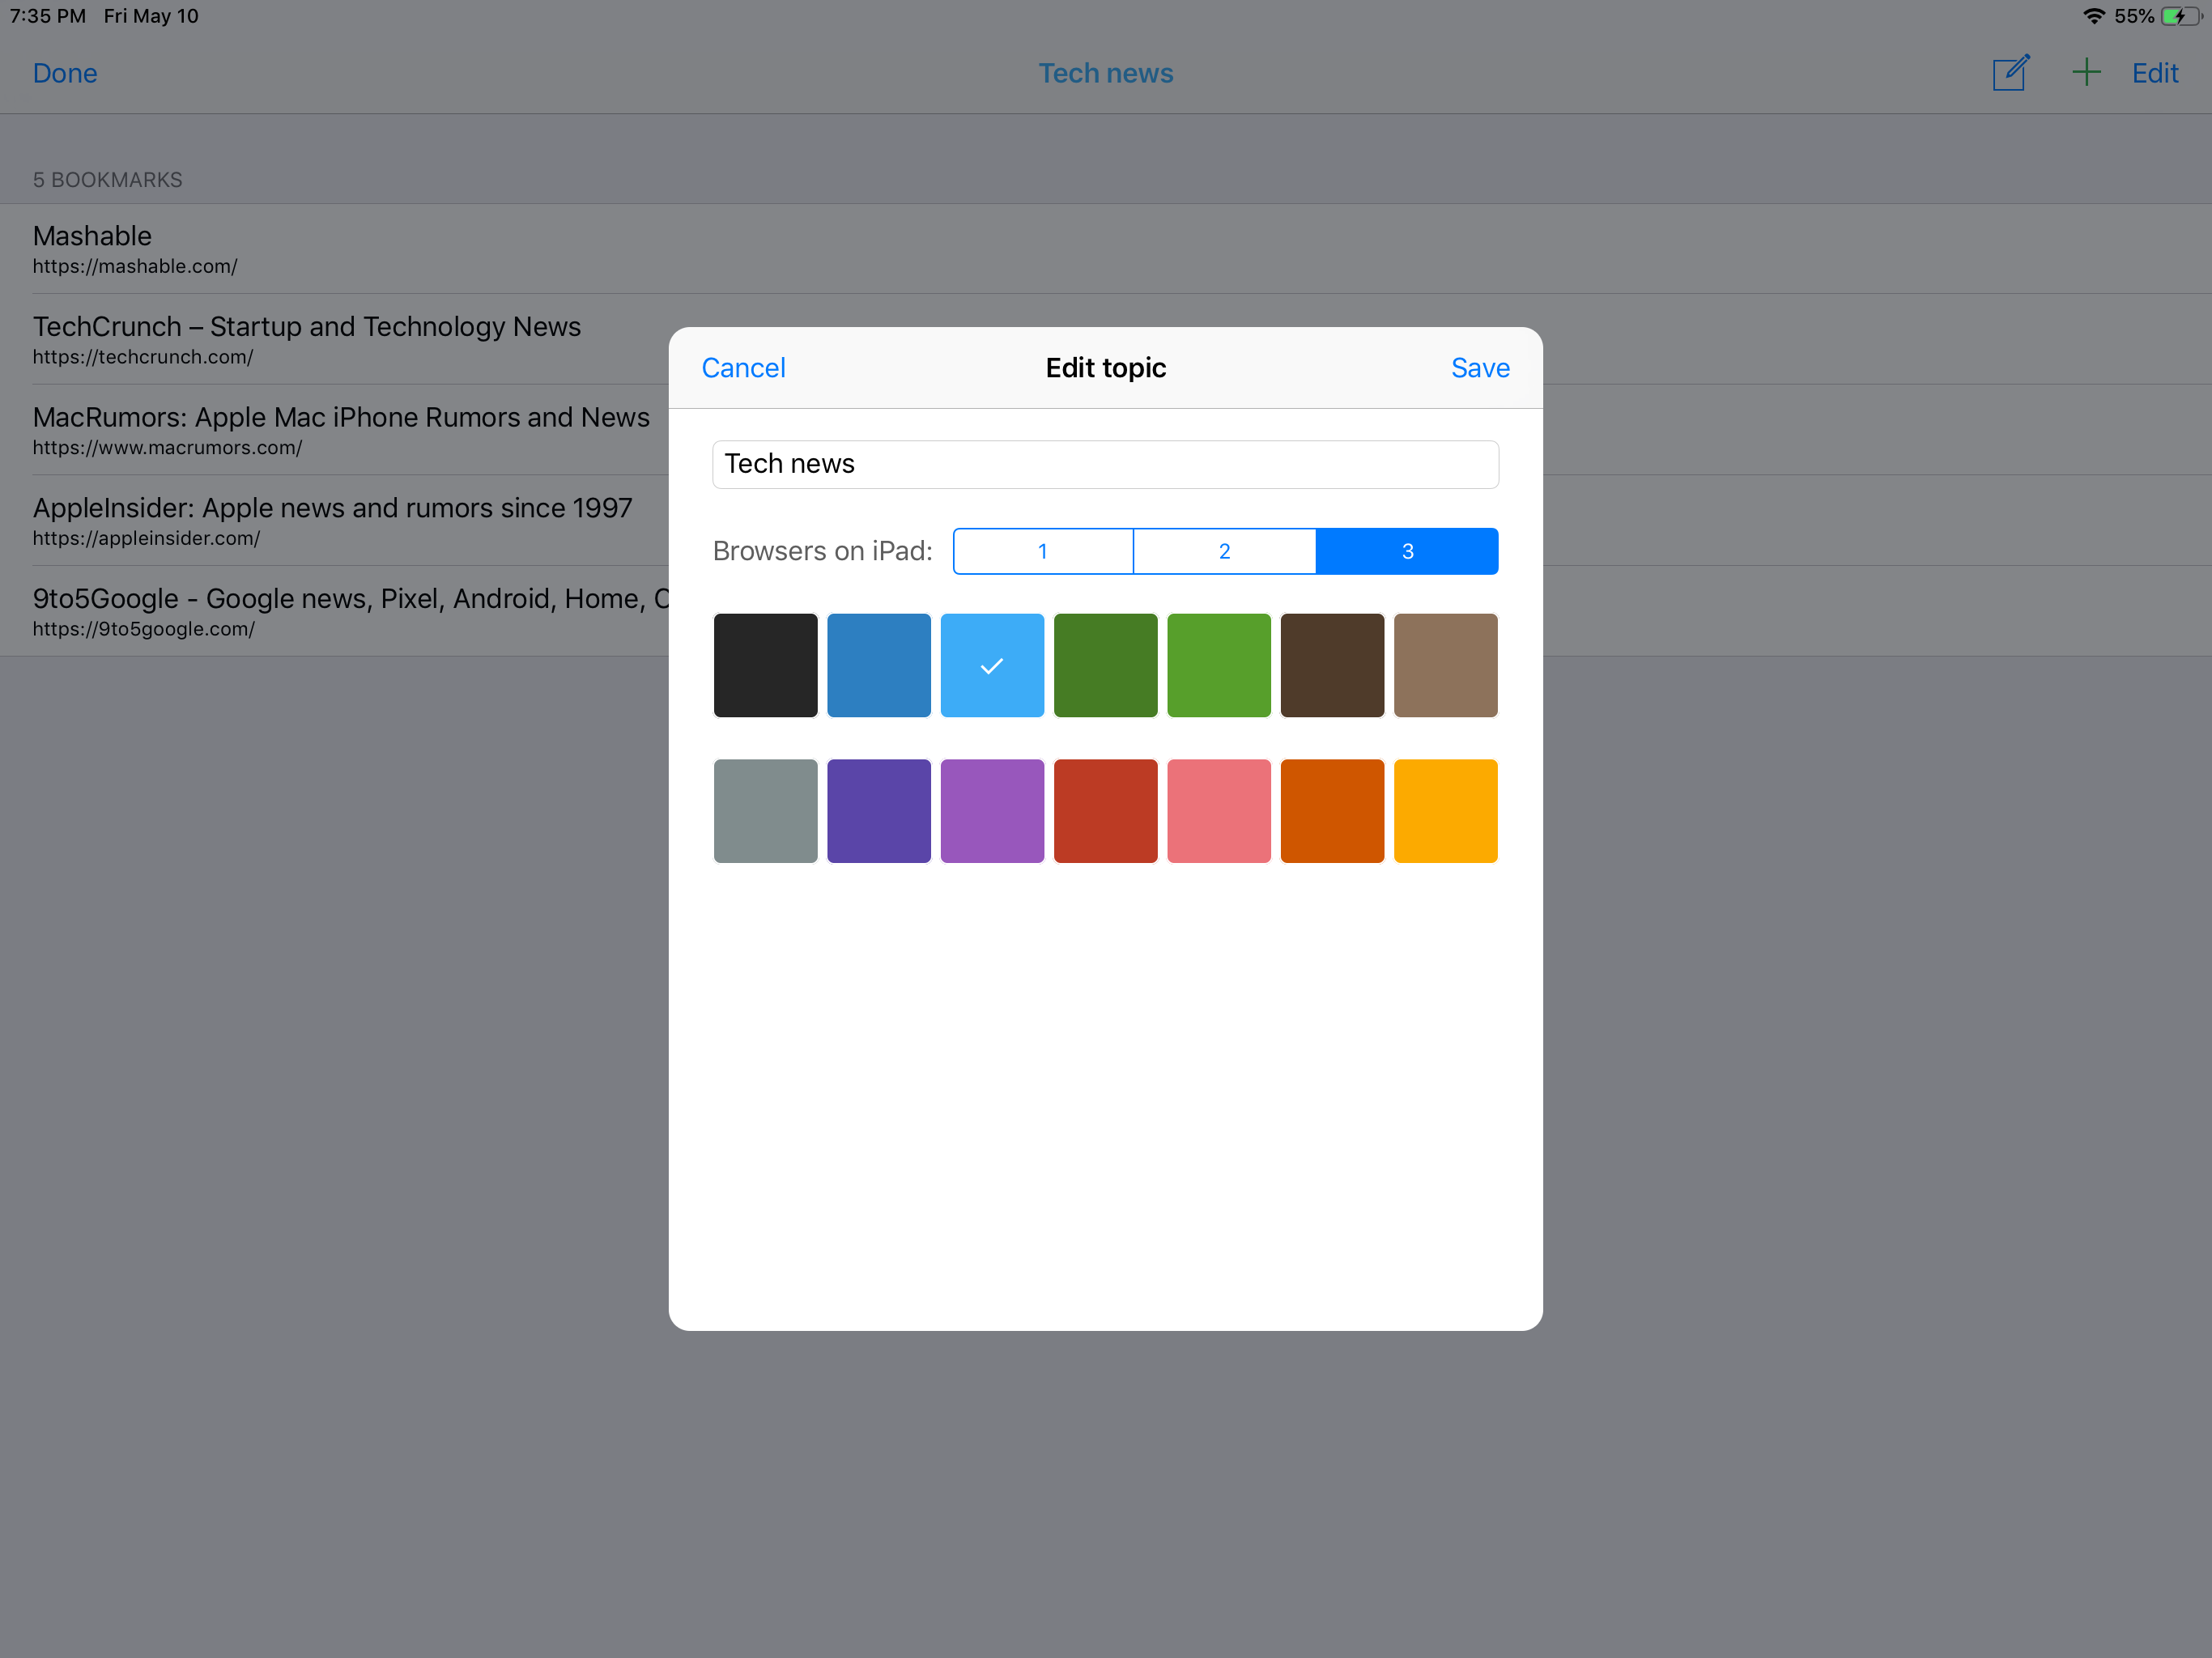Select 1 browser on iPad
The height and width of the screenshot is (1658, 2212).
tap(1042, 551)
